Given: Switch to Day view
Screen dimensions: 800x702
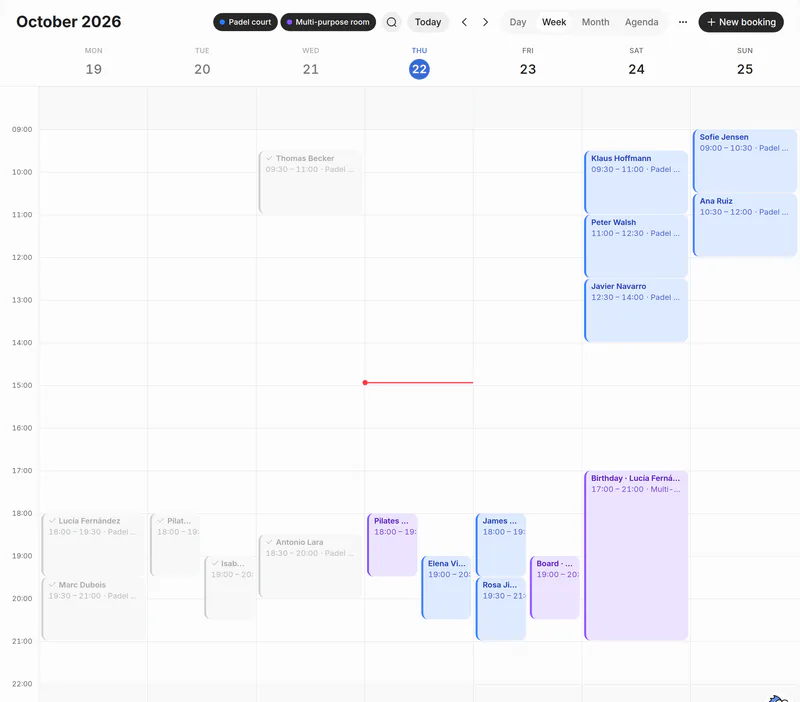Looking at the screenshot, I should tap(517, 22).
